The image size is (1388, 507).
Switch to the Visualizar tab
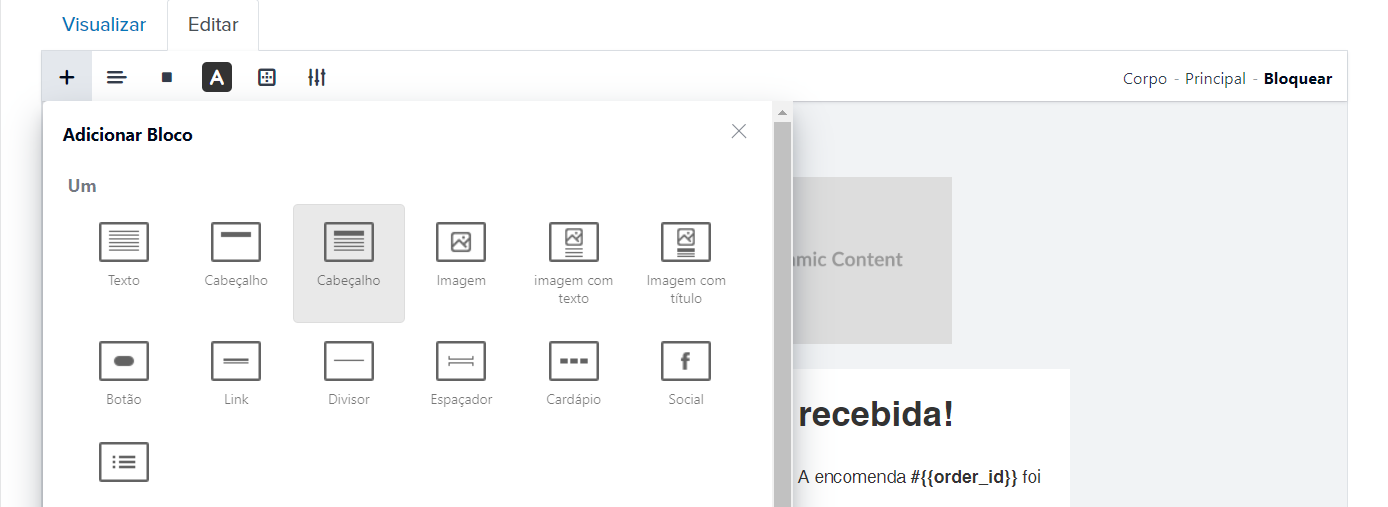pyautogui.click(x=104, y=25)
